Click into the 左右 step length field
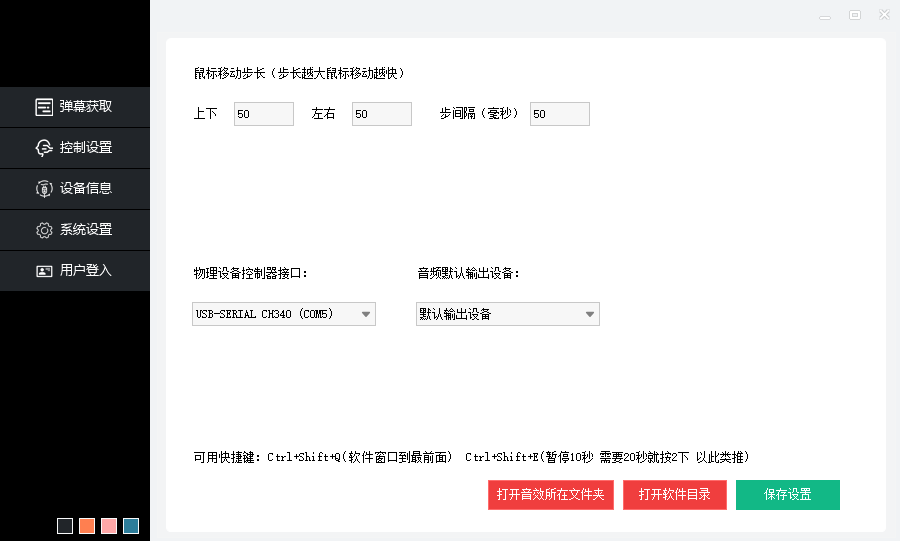Viewport: 900px width, 541px height. (381, 114)
